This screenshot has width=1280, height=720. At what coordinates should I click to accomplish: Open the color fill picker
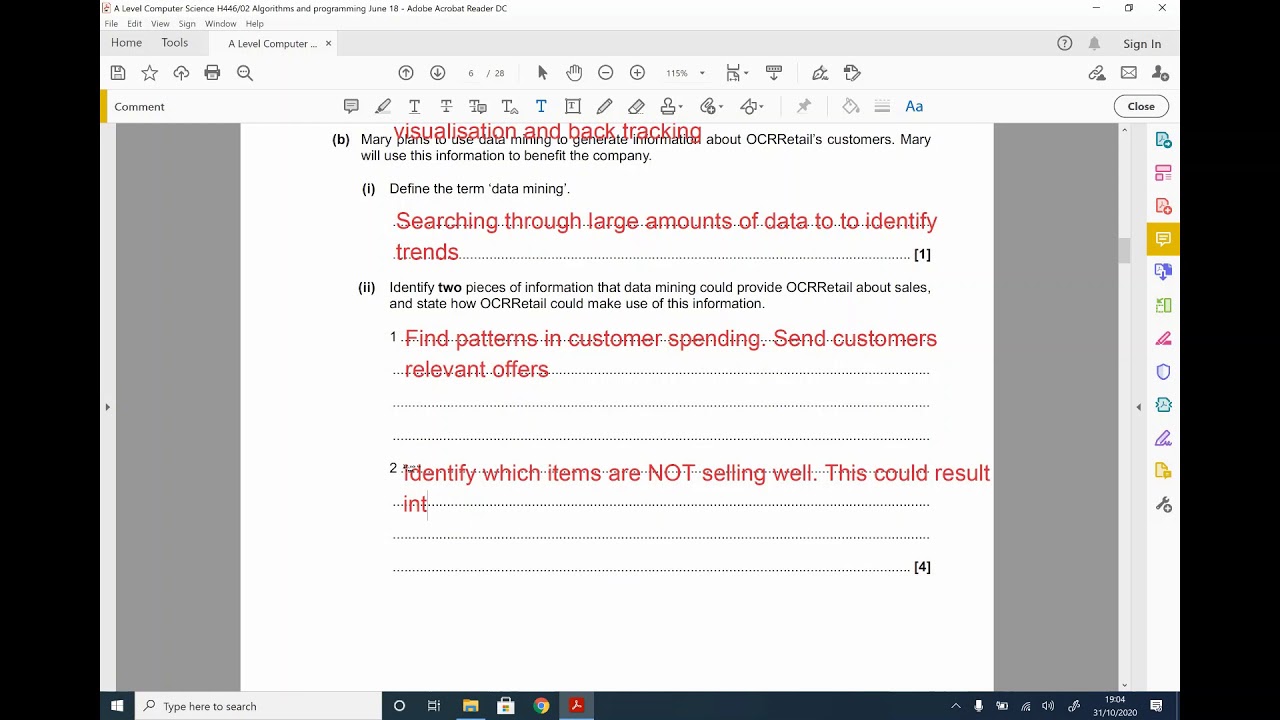coord(851,106)
